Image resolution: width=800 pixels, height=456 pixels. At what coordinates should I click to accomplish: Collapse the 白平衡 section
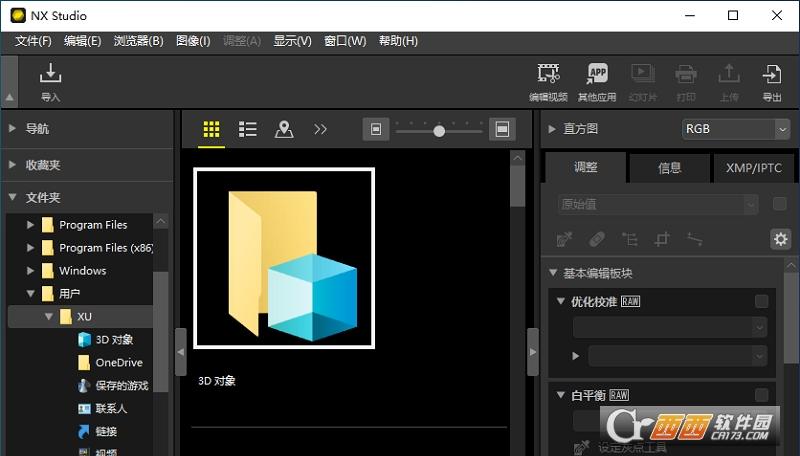click(x=561, y=395)
